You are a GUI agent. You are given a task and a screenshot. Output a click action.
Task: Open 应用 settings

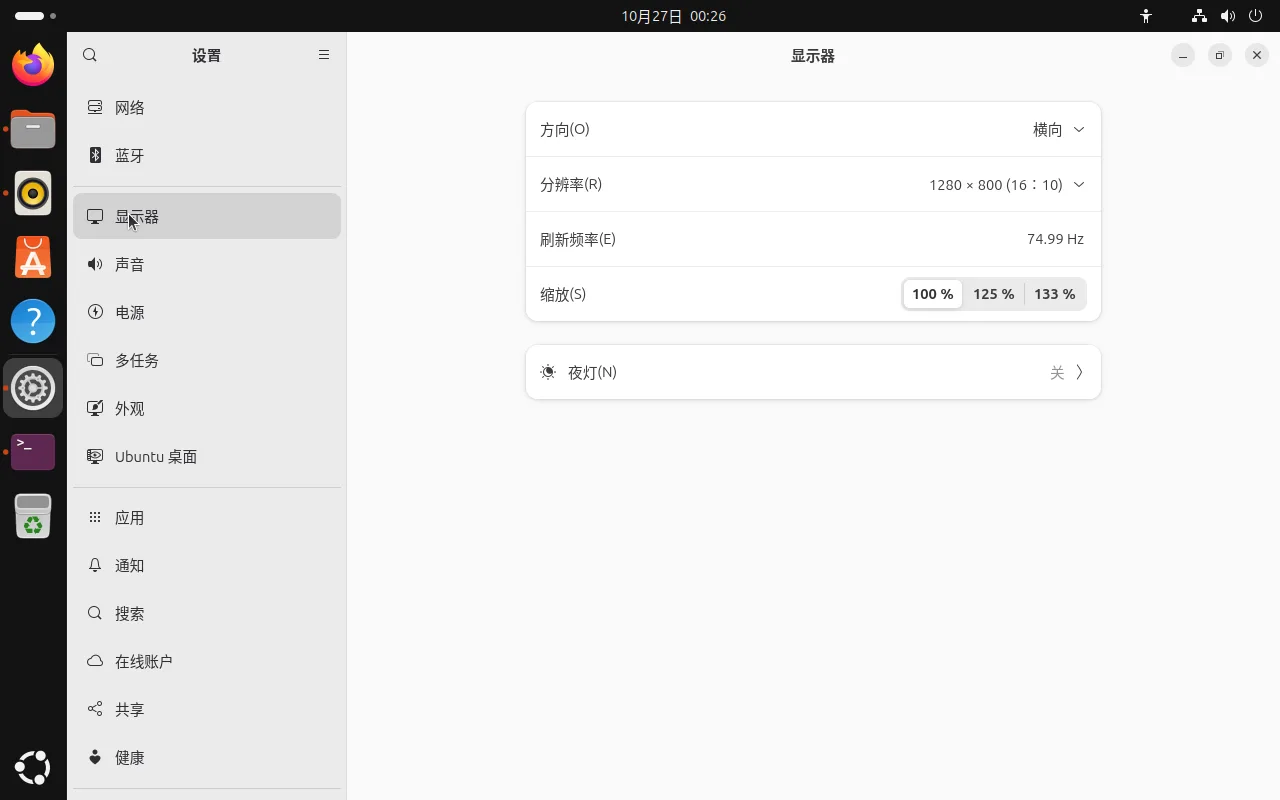click(207, 517)
